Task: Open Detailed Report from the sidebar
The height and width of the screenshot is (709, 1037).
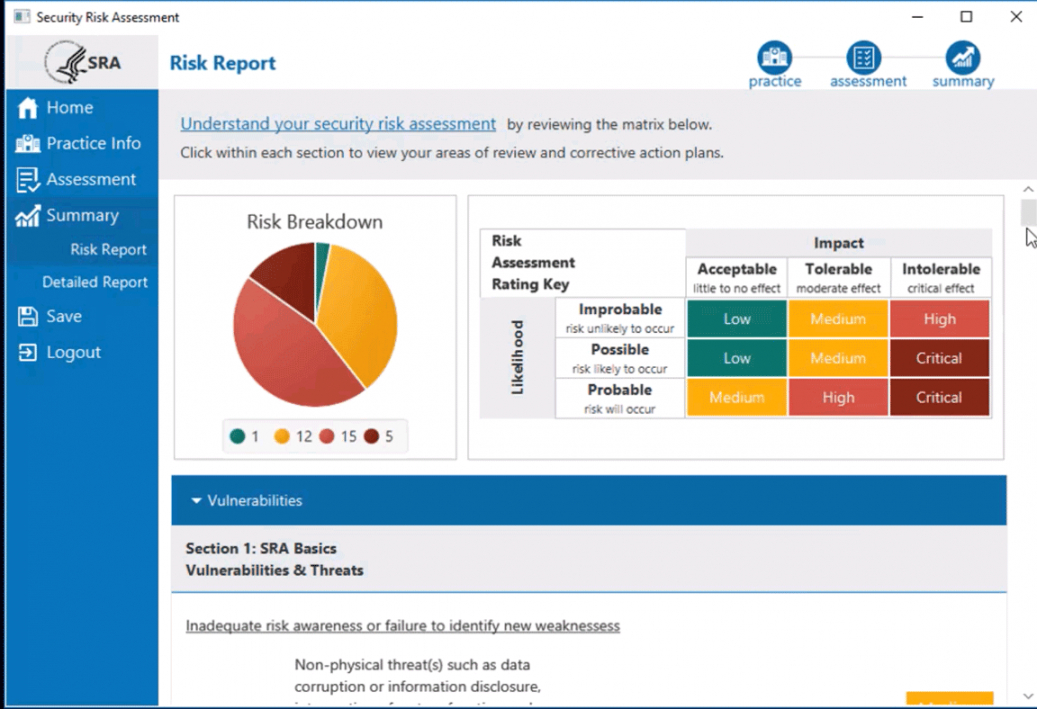Action: coord(95,283)
